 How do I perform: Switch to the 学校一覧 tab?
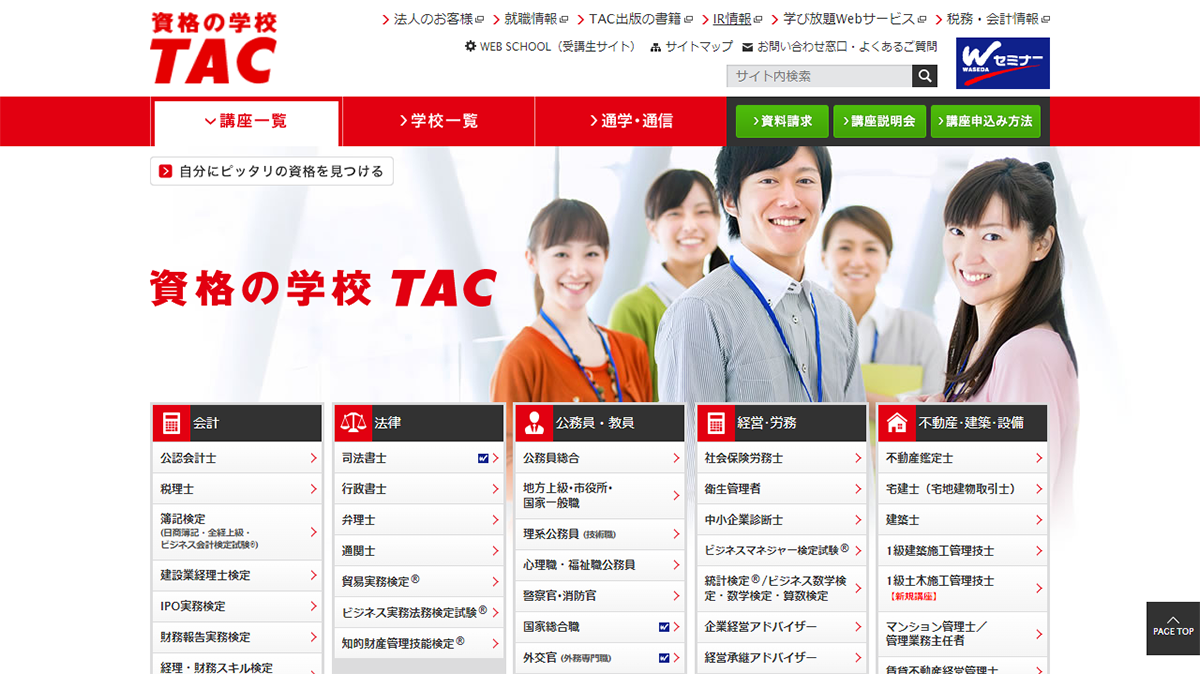pyautogui.click(x=437, y=120)
